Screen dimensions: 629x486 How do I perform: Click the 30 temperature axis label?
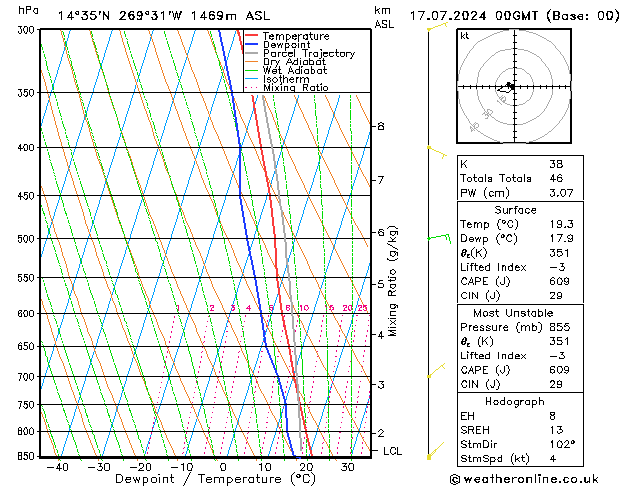coord(347,467)
